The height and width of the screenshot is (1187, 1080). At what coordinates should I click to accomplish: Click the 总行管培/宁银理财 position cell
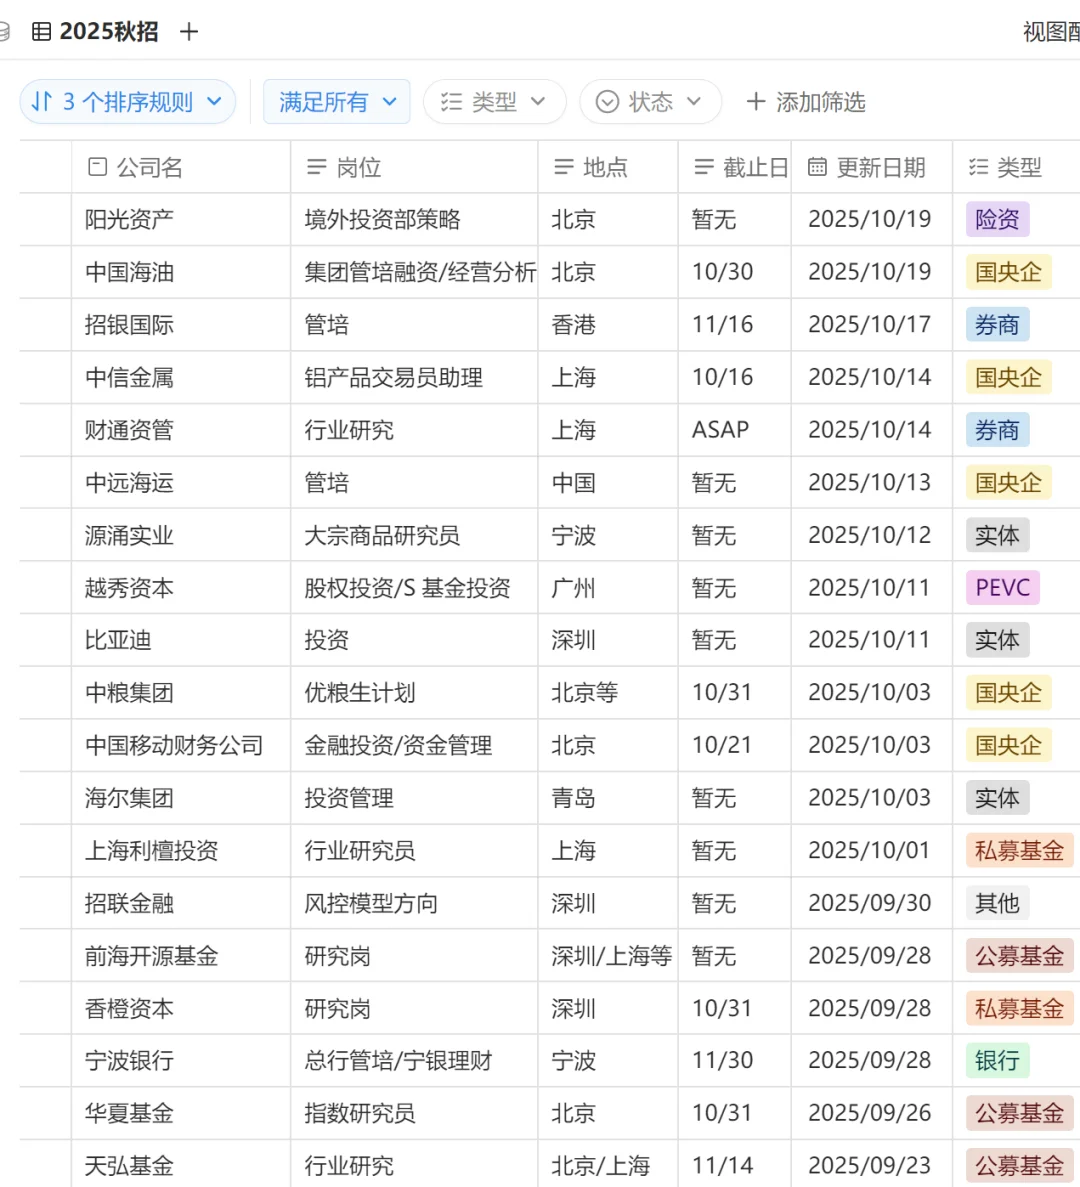(x=414, y=1061)
